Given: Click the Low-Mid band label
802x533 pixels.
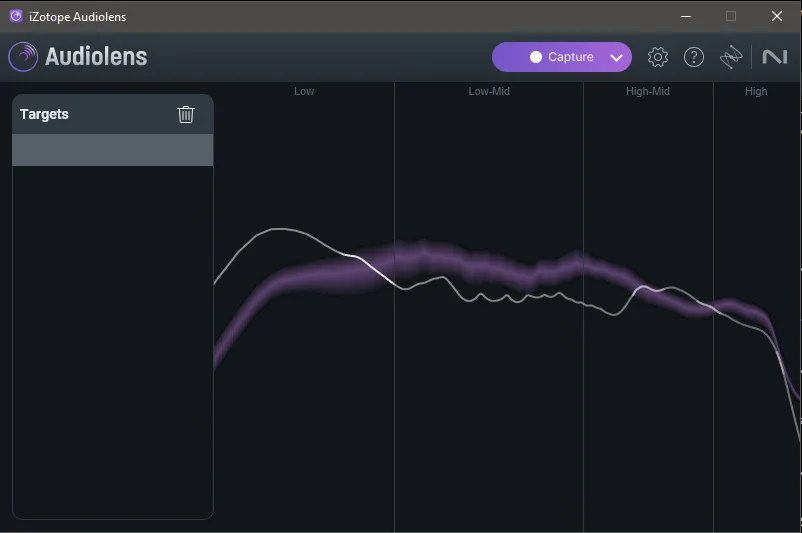Looking at the screenshot, I should [489, 91].
